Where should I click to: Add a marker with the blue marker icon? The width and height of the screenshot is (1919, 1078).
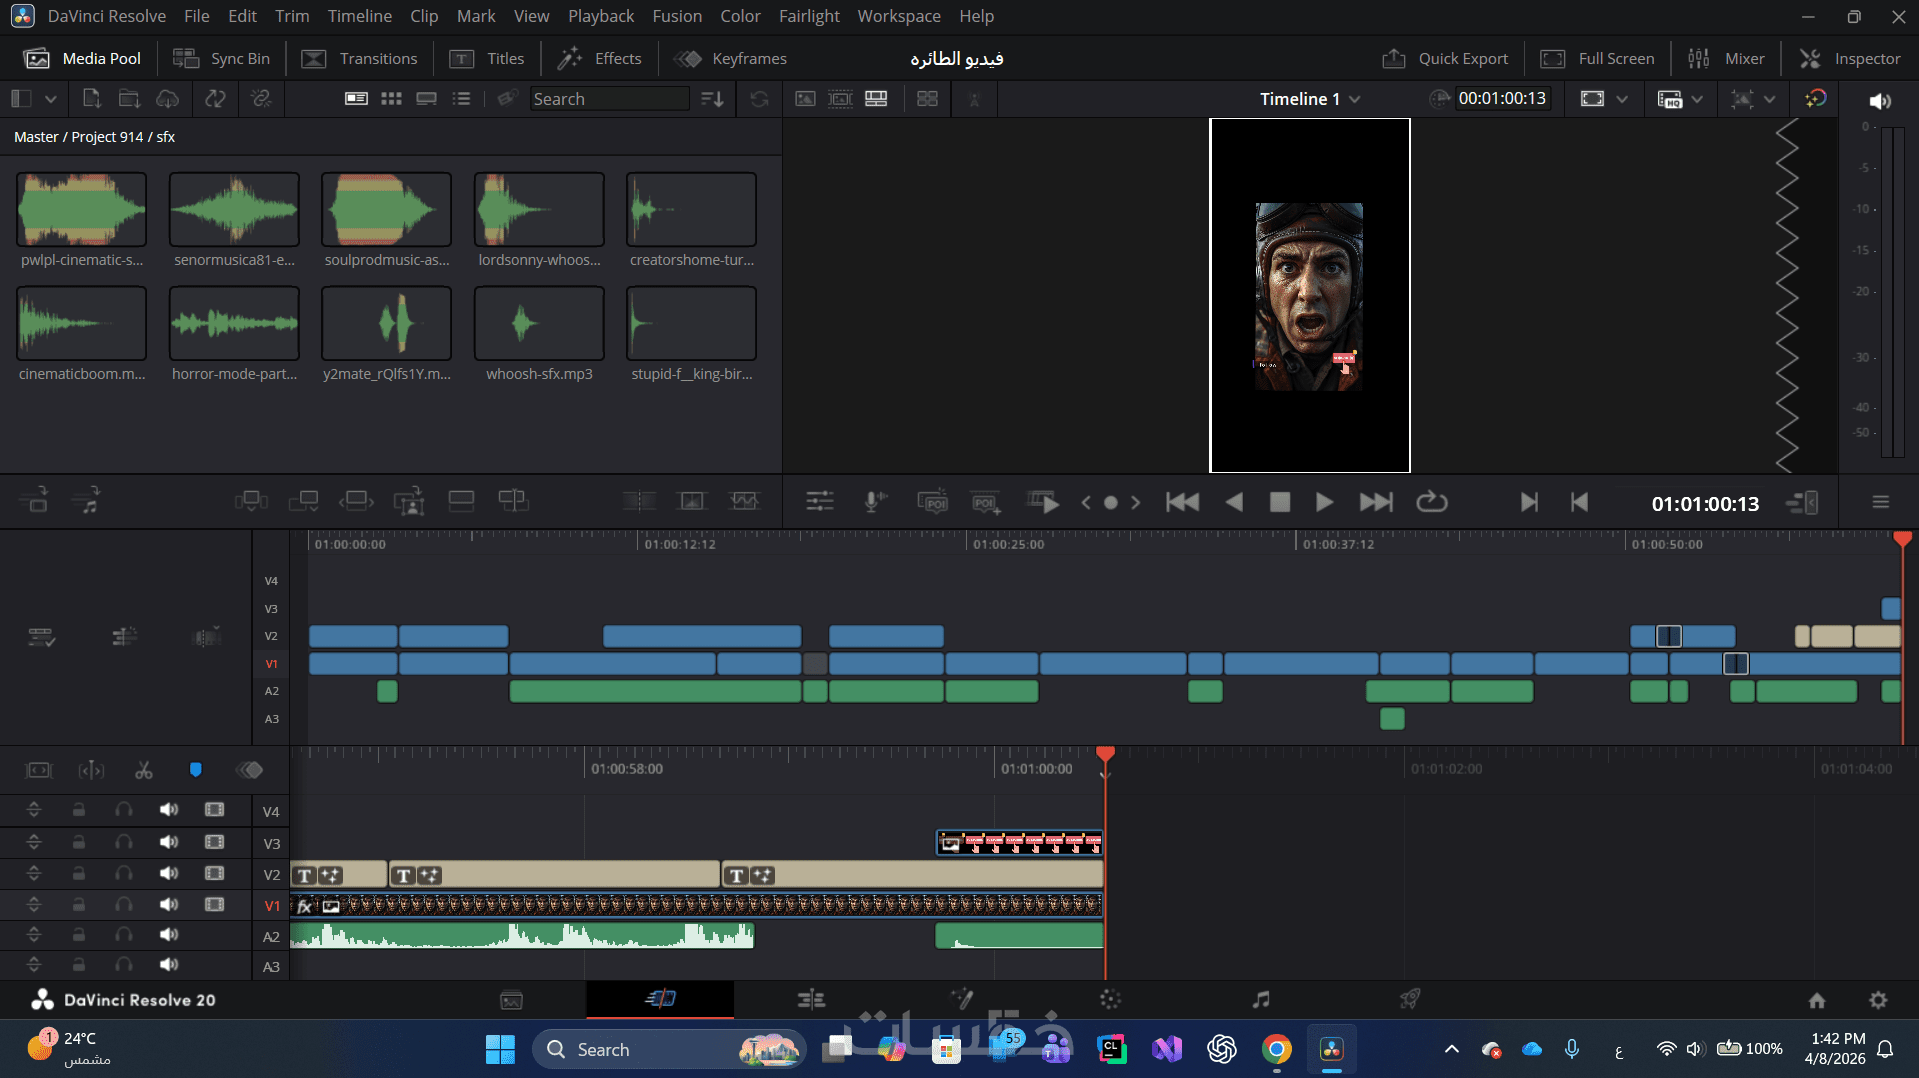pos(196,769)
